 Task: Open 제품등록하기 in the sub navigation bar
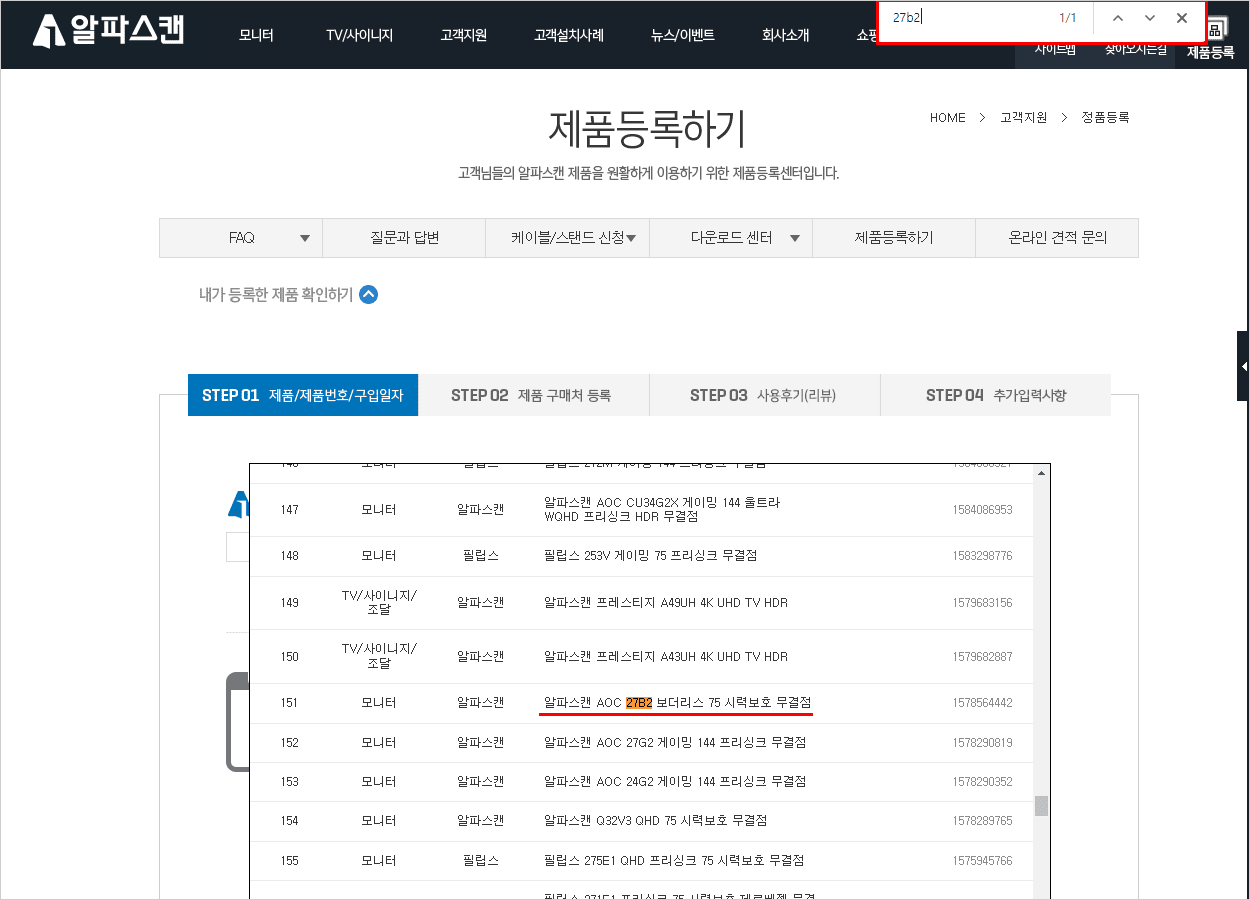[894, 238]
